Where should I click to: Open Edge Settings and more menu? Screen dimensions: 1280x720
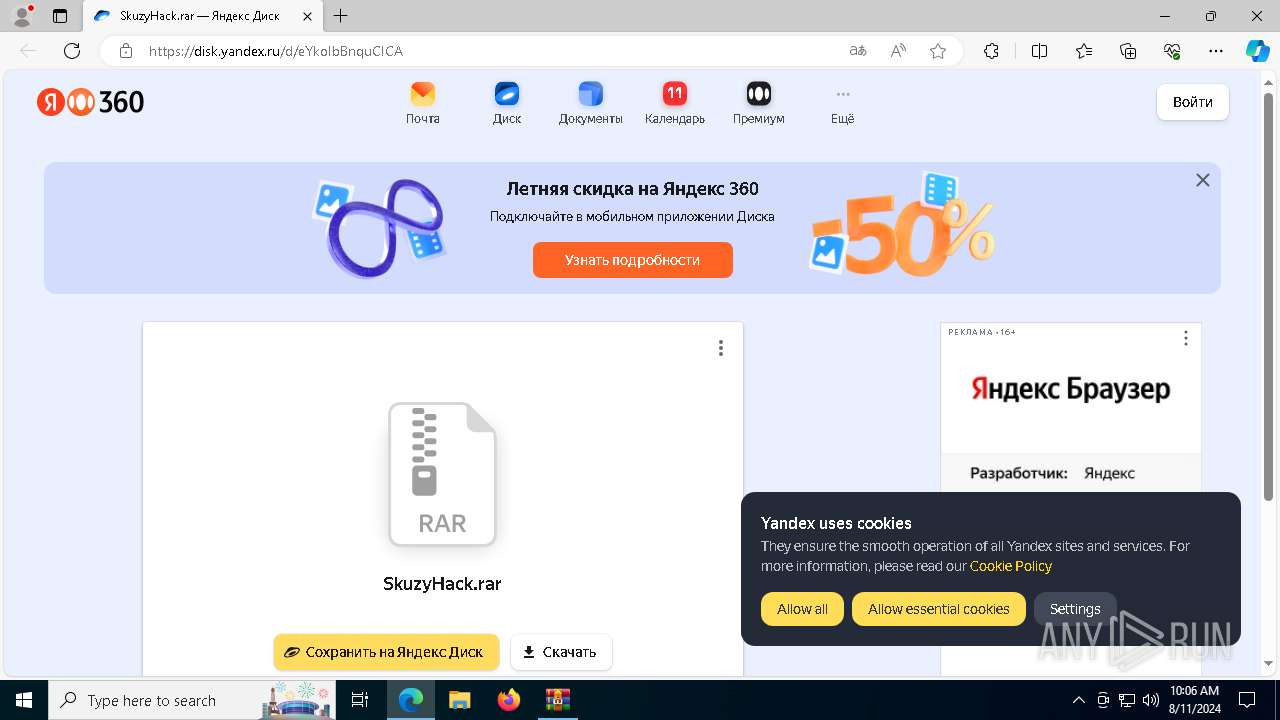(1216, 51)
